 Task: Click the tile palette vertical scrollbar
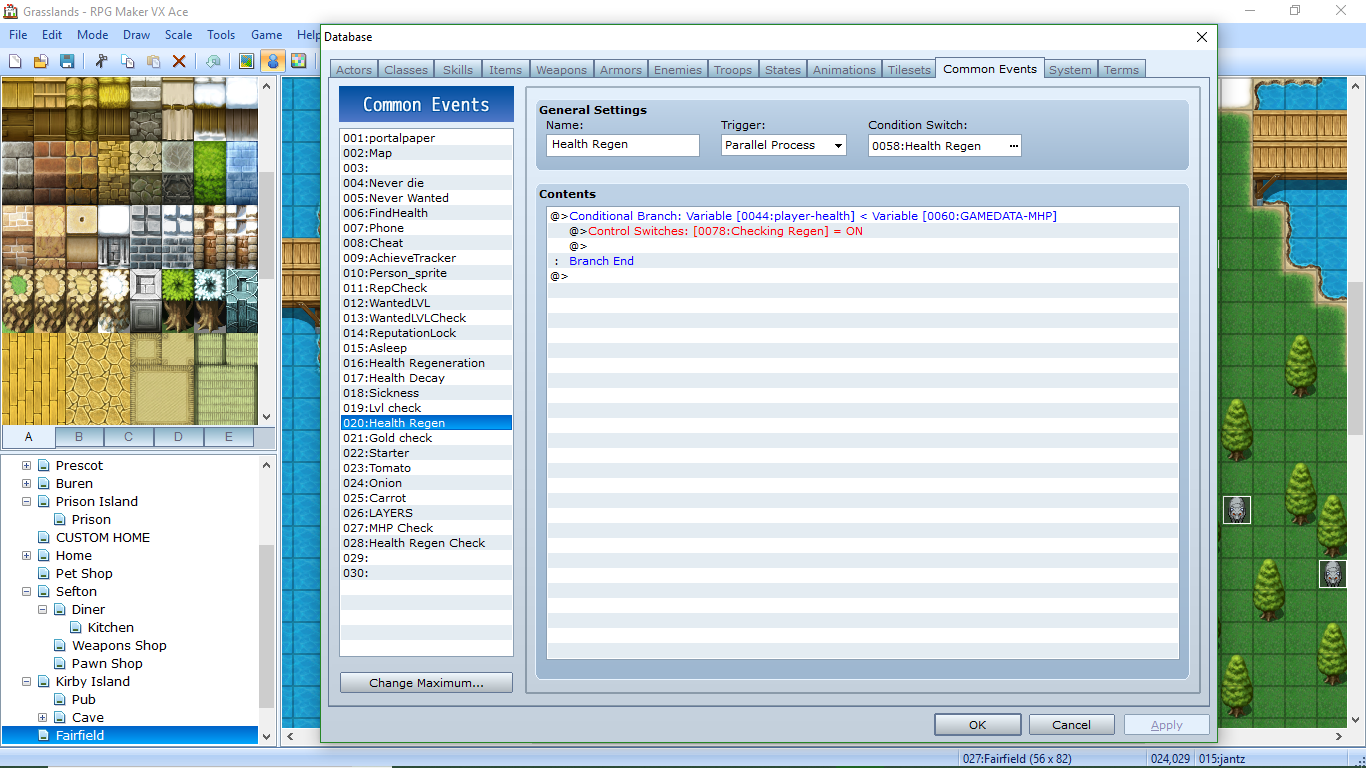[266, 250]
